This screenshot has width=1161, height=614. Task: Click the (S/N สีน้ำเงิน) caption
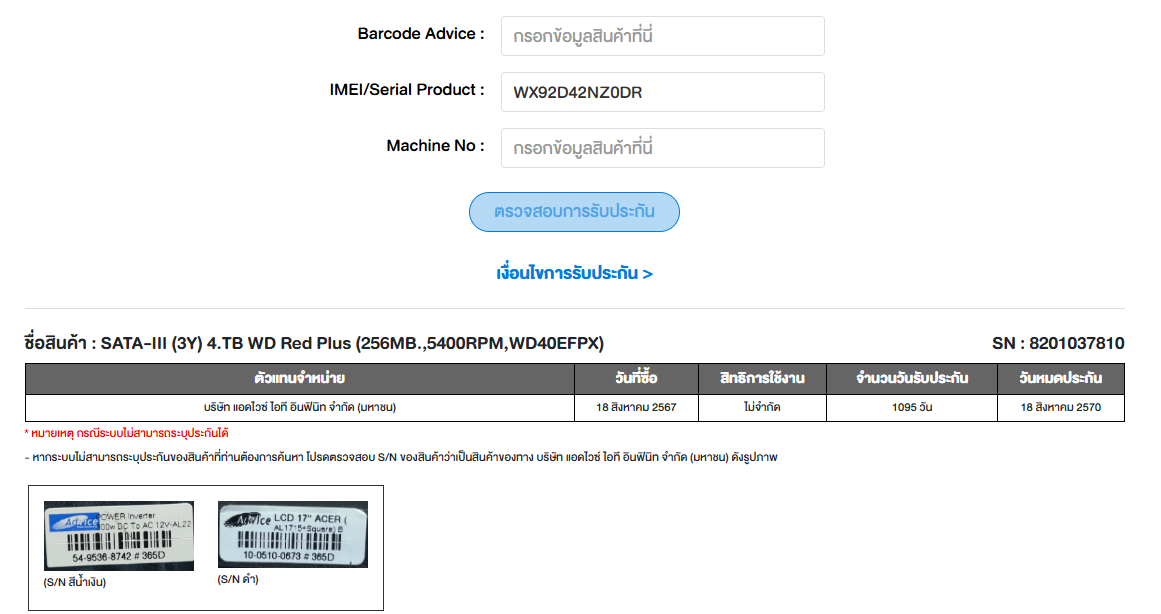75,582
